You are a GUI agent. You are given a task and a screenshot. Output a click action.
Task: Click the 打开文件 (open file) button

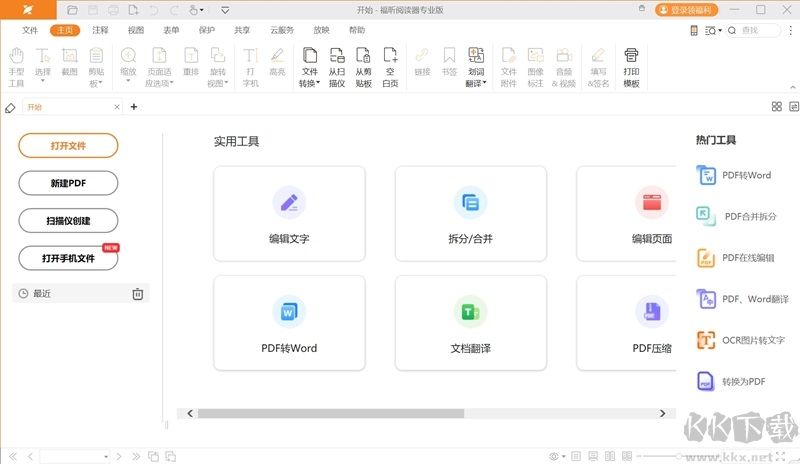(x=68, y=146)
